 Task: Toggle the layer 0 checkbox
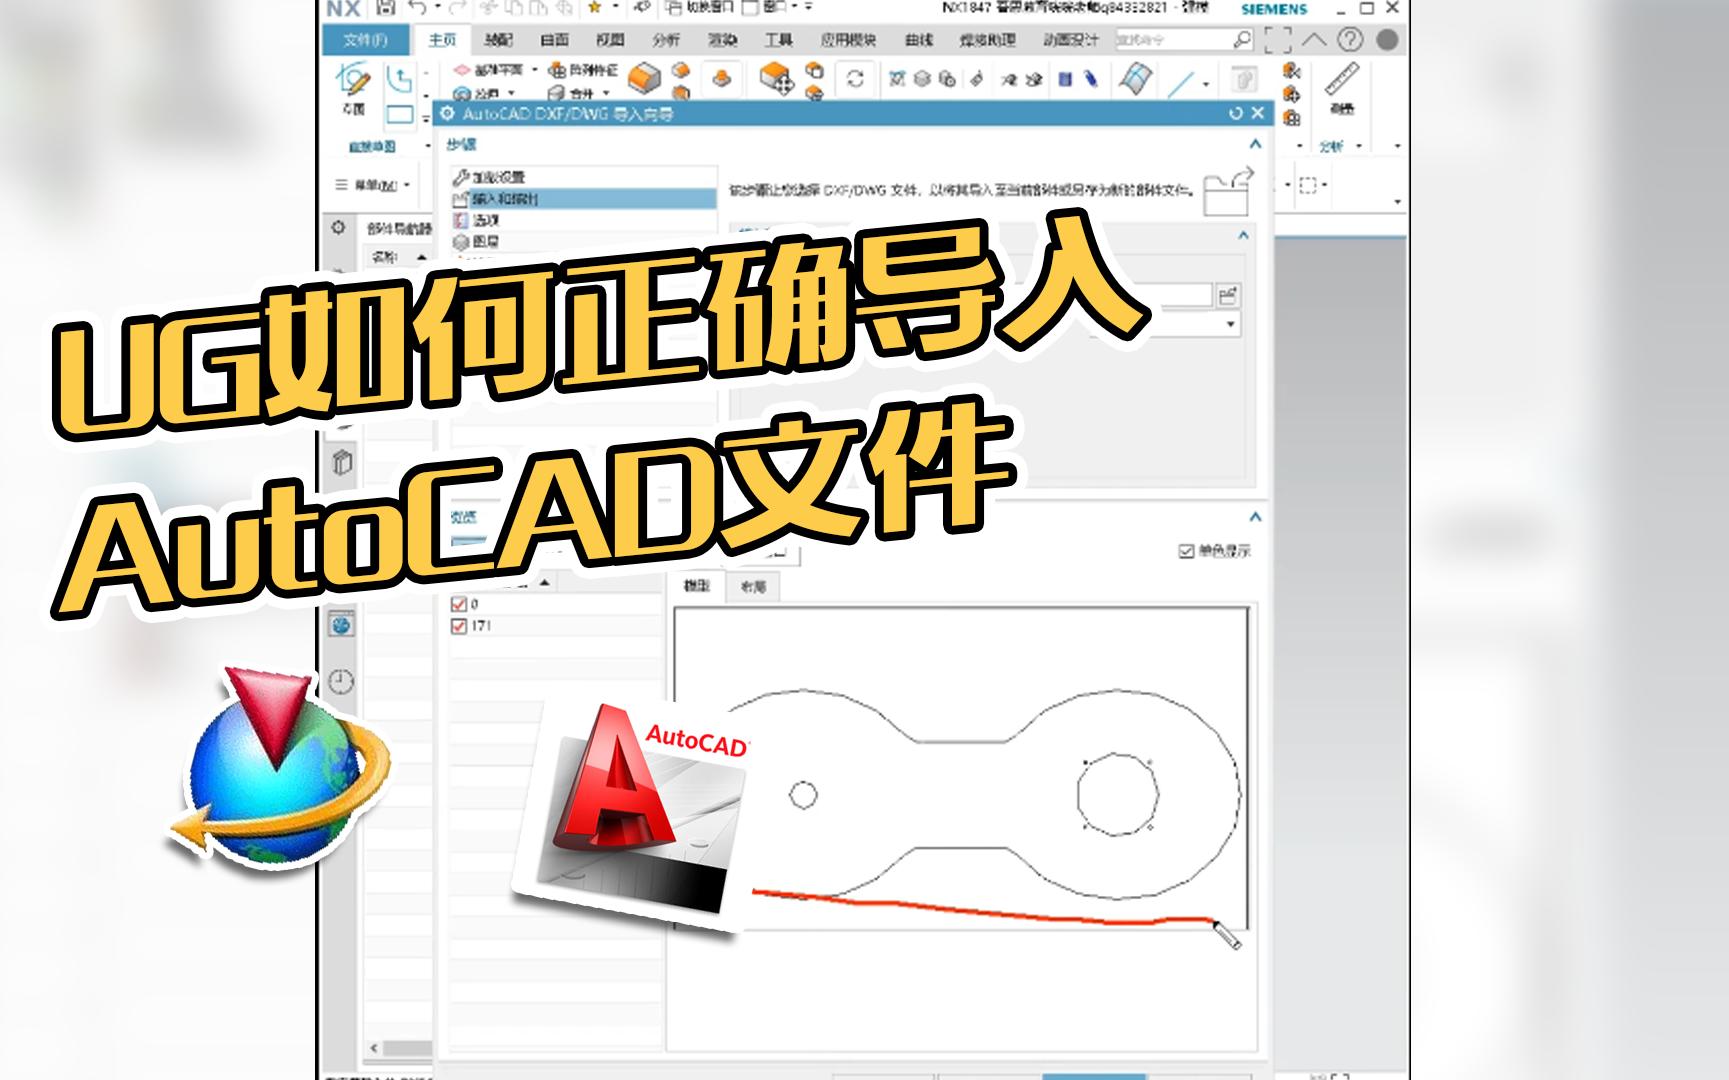(x=459, y=604)
